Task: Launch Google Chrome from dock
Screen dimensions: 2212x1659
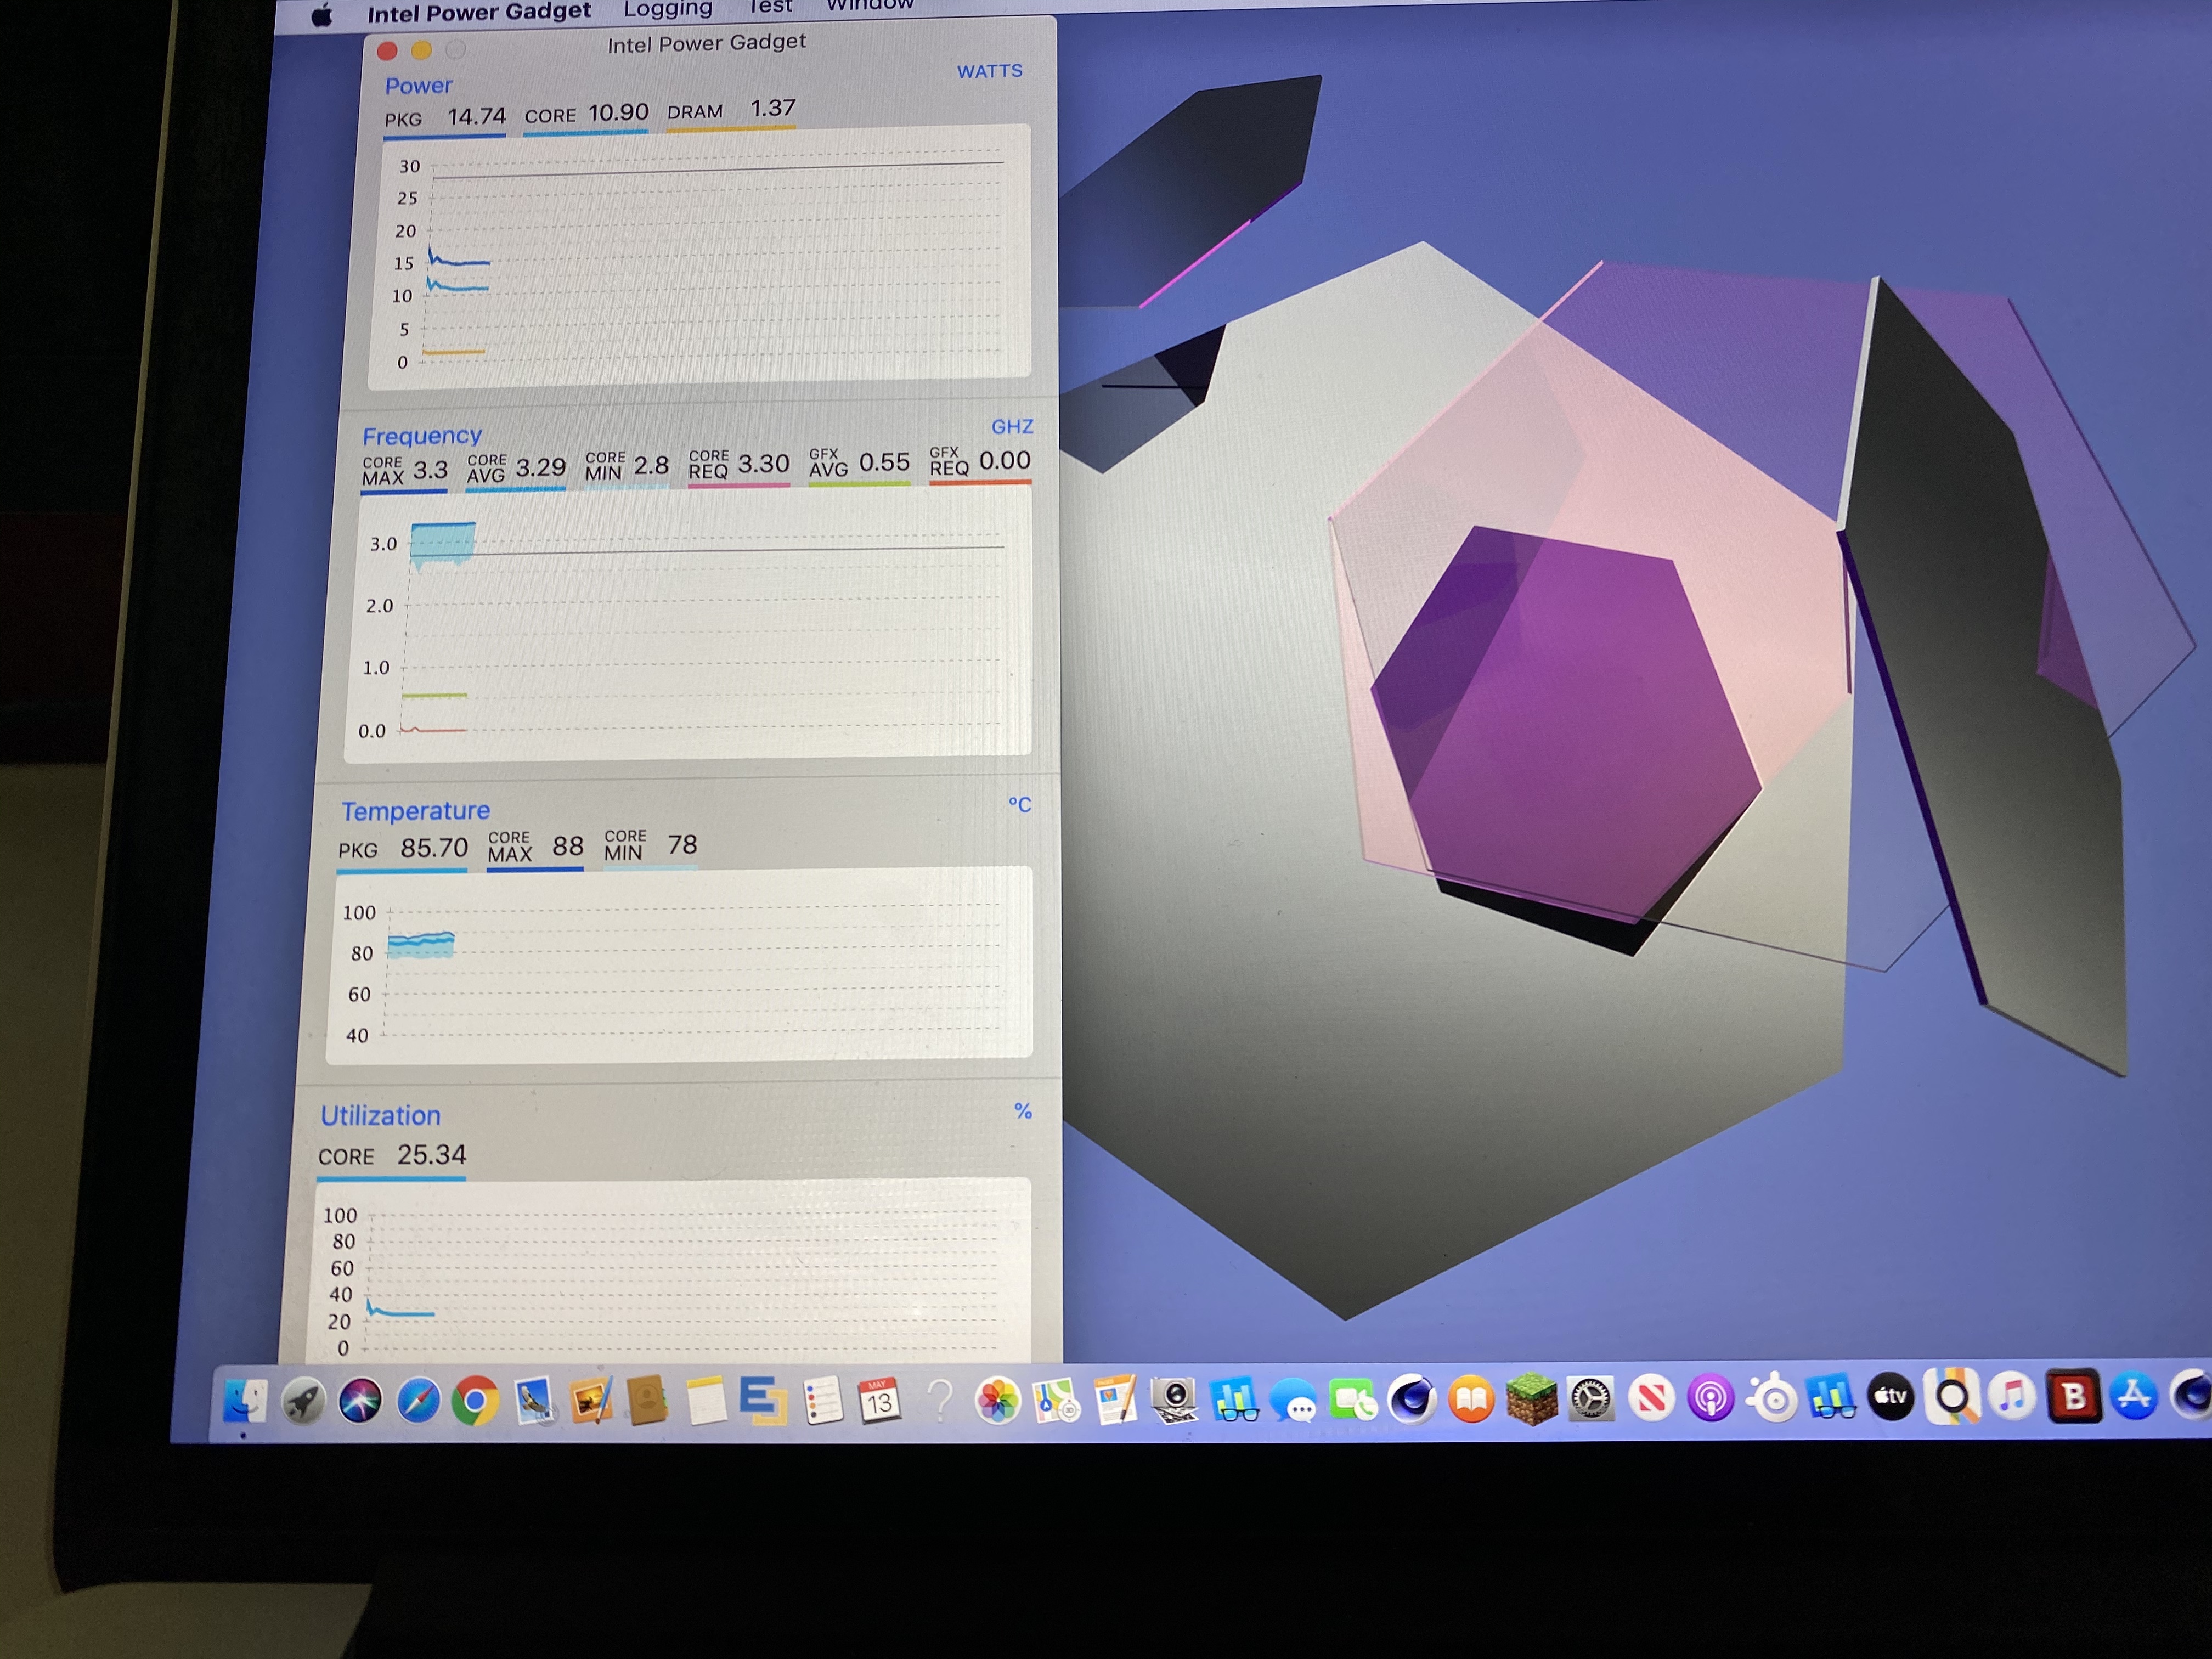Action: [x=476, y=1401]
